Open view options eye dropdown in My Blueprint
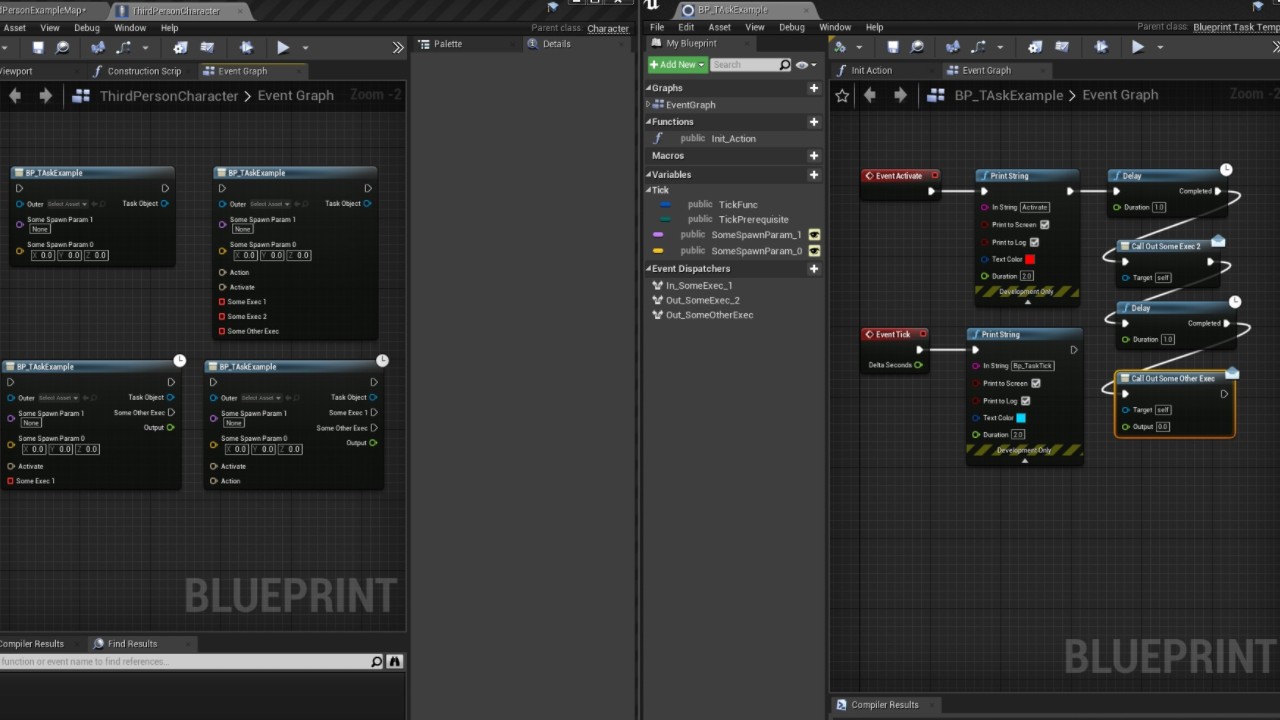Image resolution: width=1280 pixels, height=720 pixels. point(805,65)
